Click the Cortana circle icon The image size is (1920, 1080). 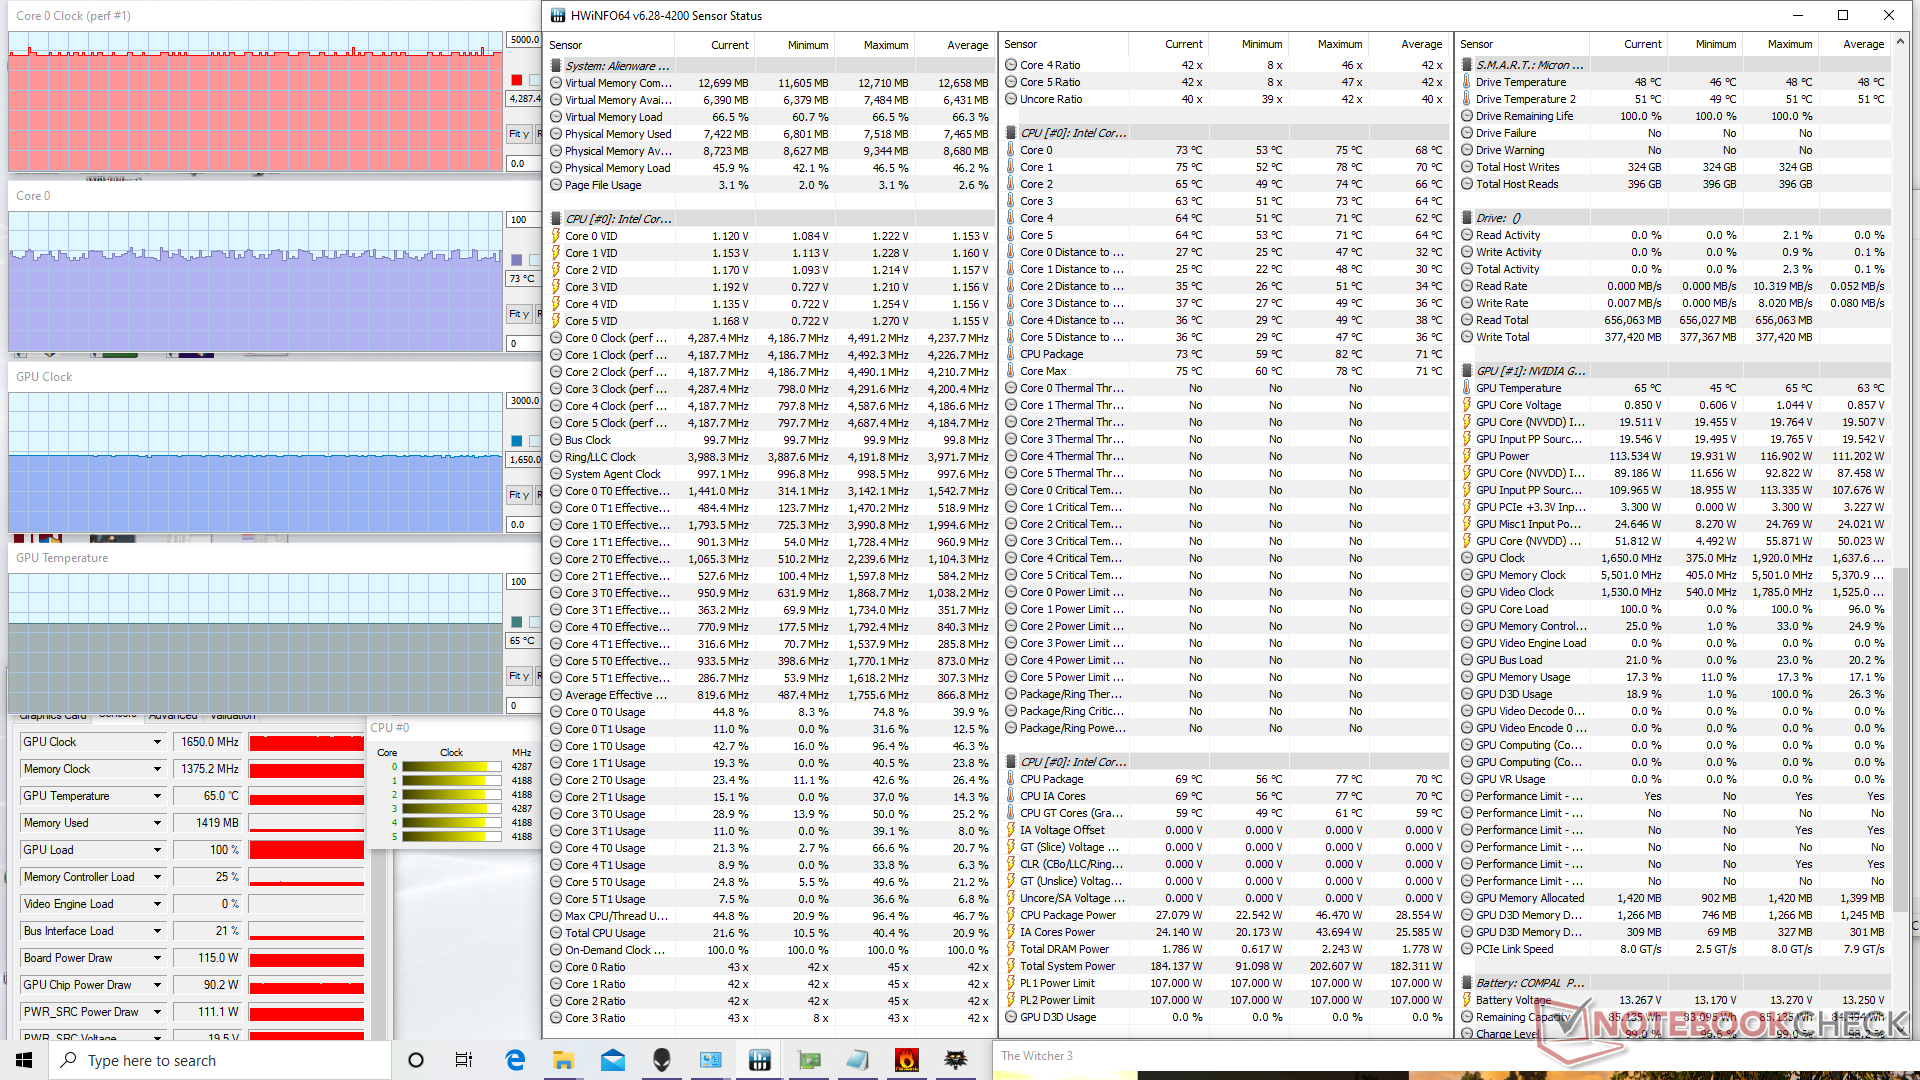click(x=416, y=1060)
